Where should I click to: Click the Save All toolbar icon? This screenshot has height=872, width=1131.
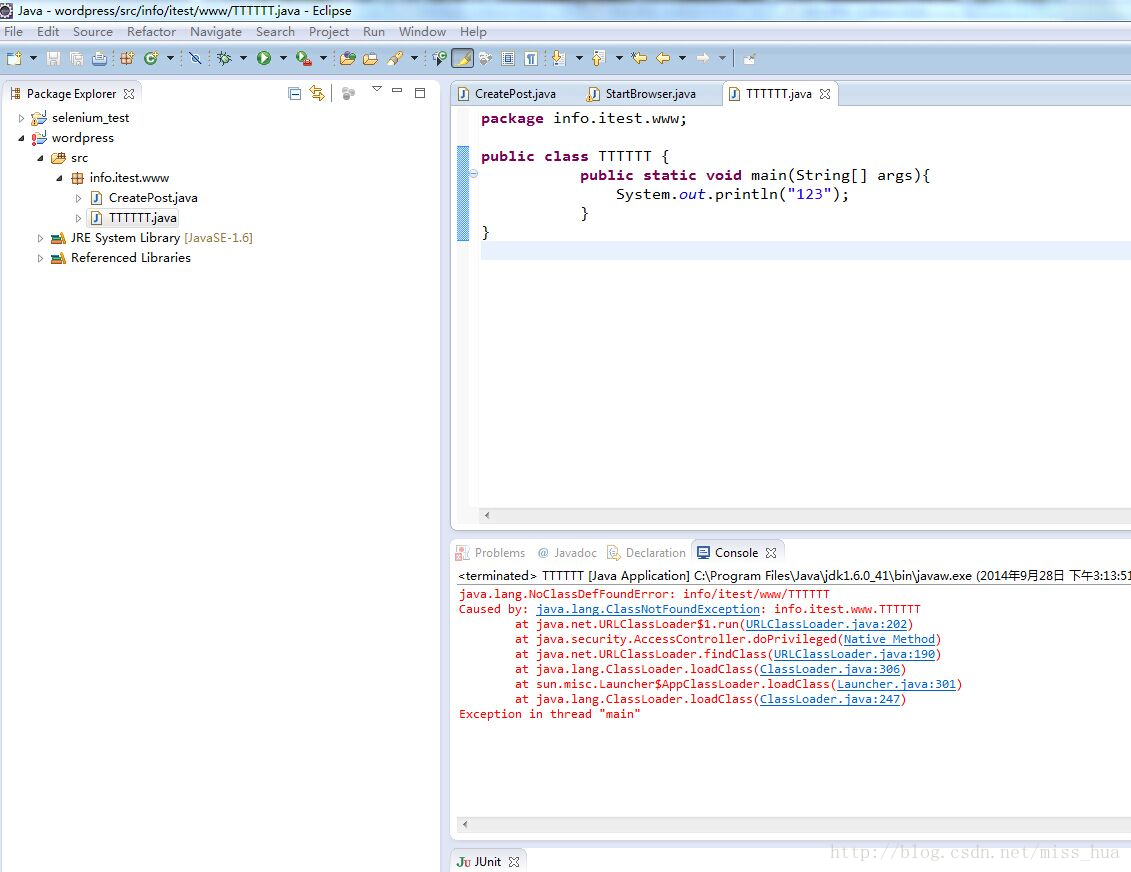coord(76,58)
